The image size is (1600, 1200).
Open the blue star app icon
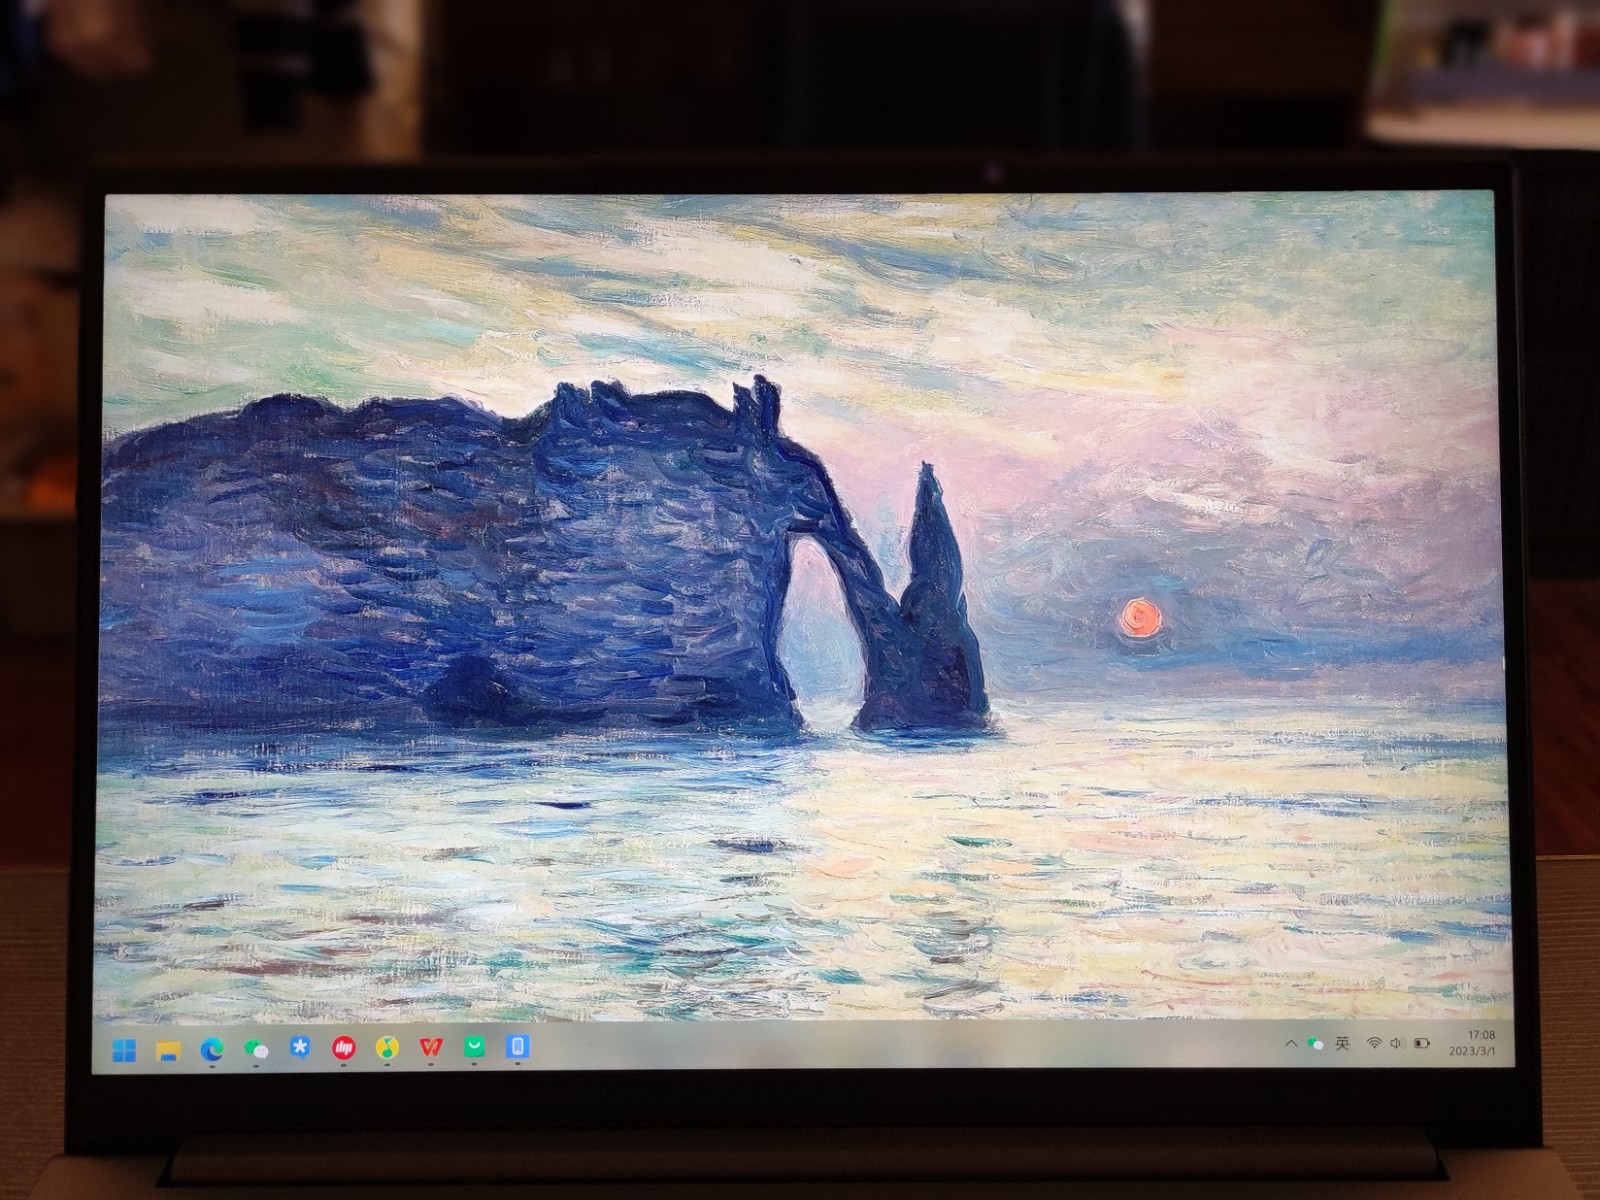click(300, 1048)
